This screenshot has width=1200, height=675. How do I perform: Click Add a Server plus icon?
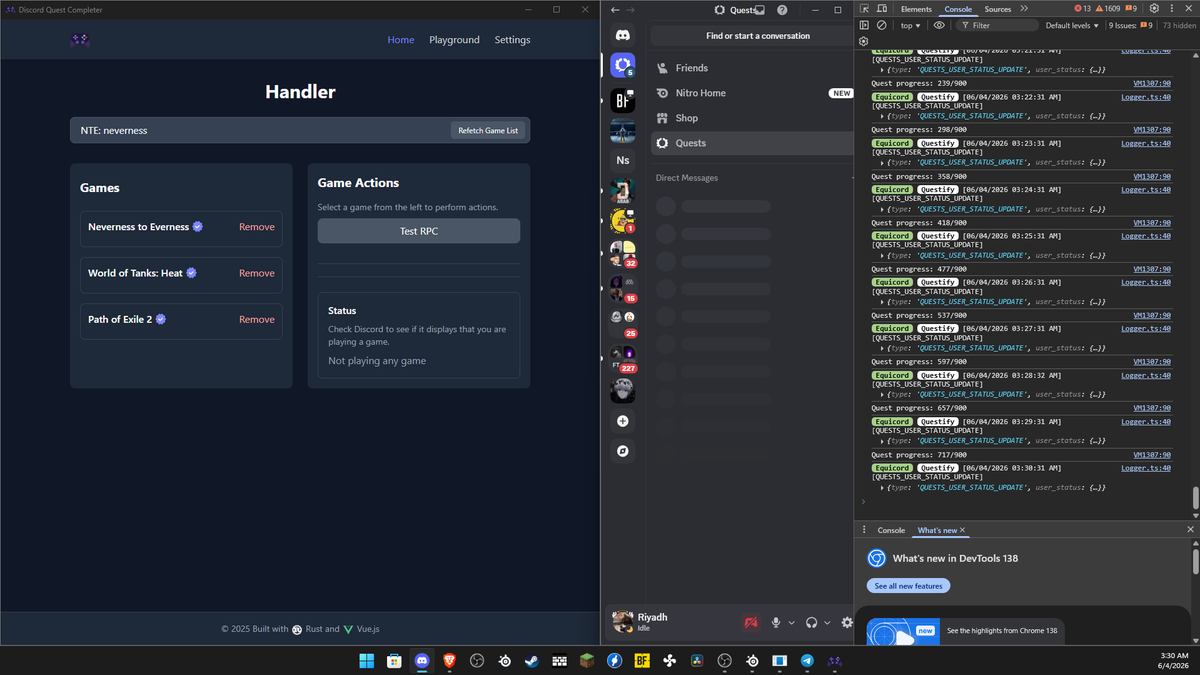[x=622, y=421]
